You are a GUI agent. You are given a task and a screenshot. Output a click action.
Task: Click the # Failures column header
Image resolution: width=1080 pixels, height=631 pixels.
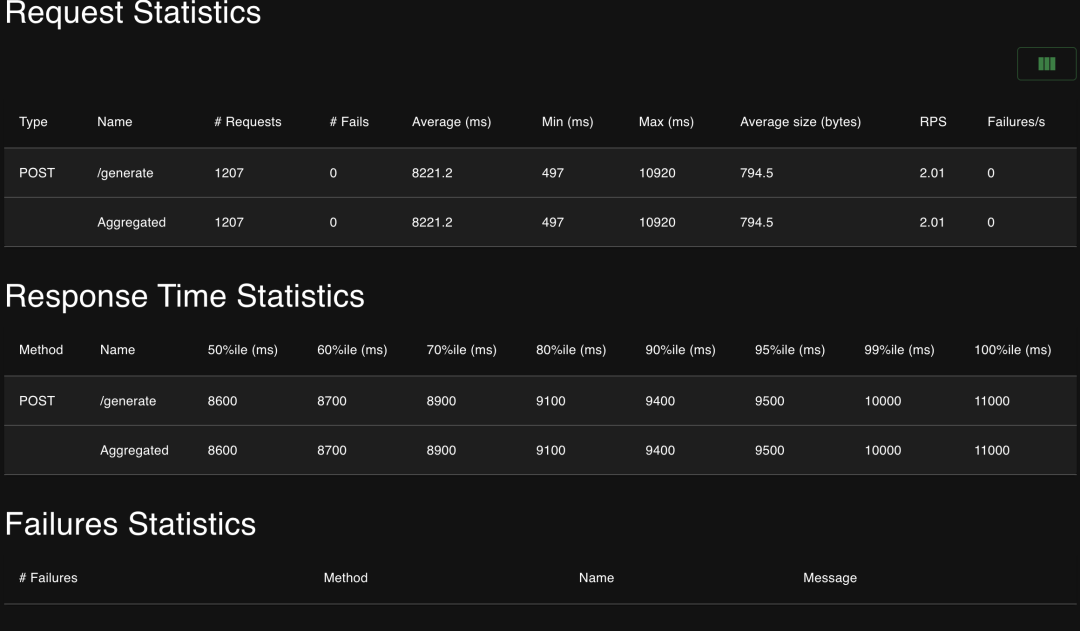point(48,578)
